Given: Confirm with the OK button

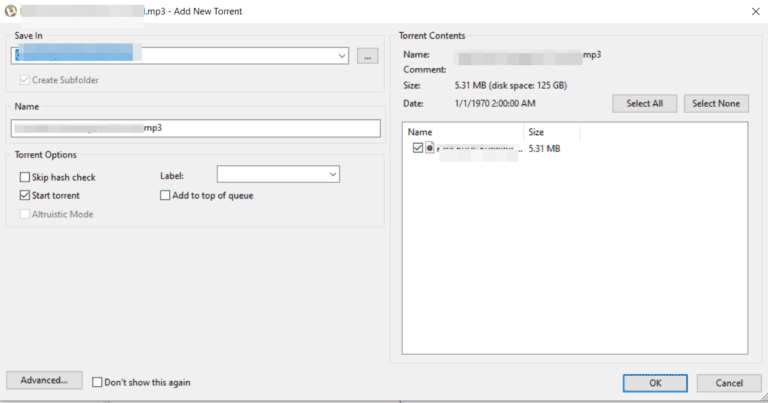Looking at the screenshot, I should tap(654, 383).
